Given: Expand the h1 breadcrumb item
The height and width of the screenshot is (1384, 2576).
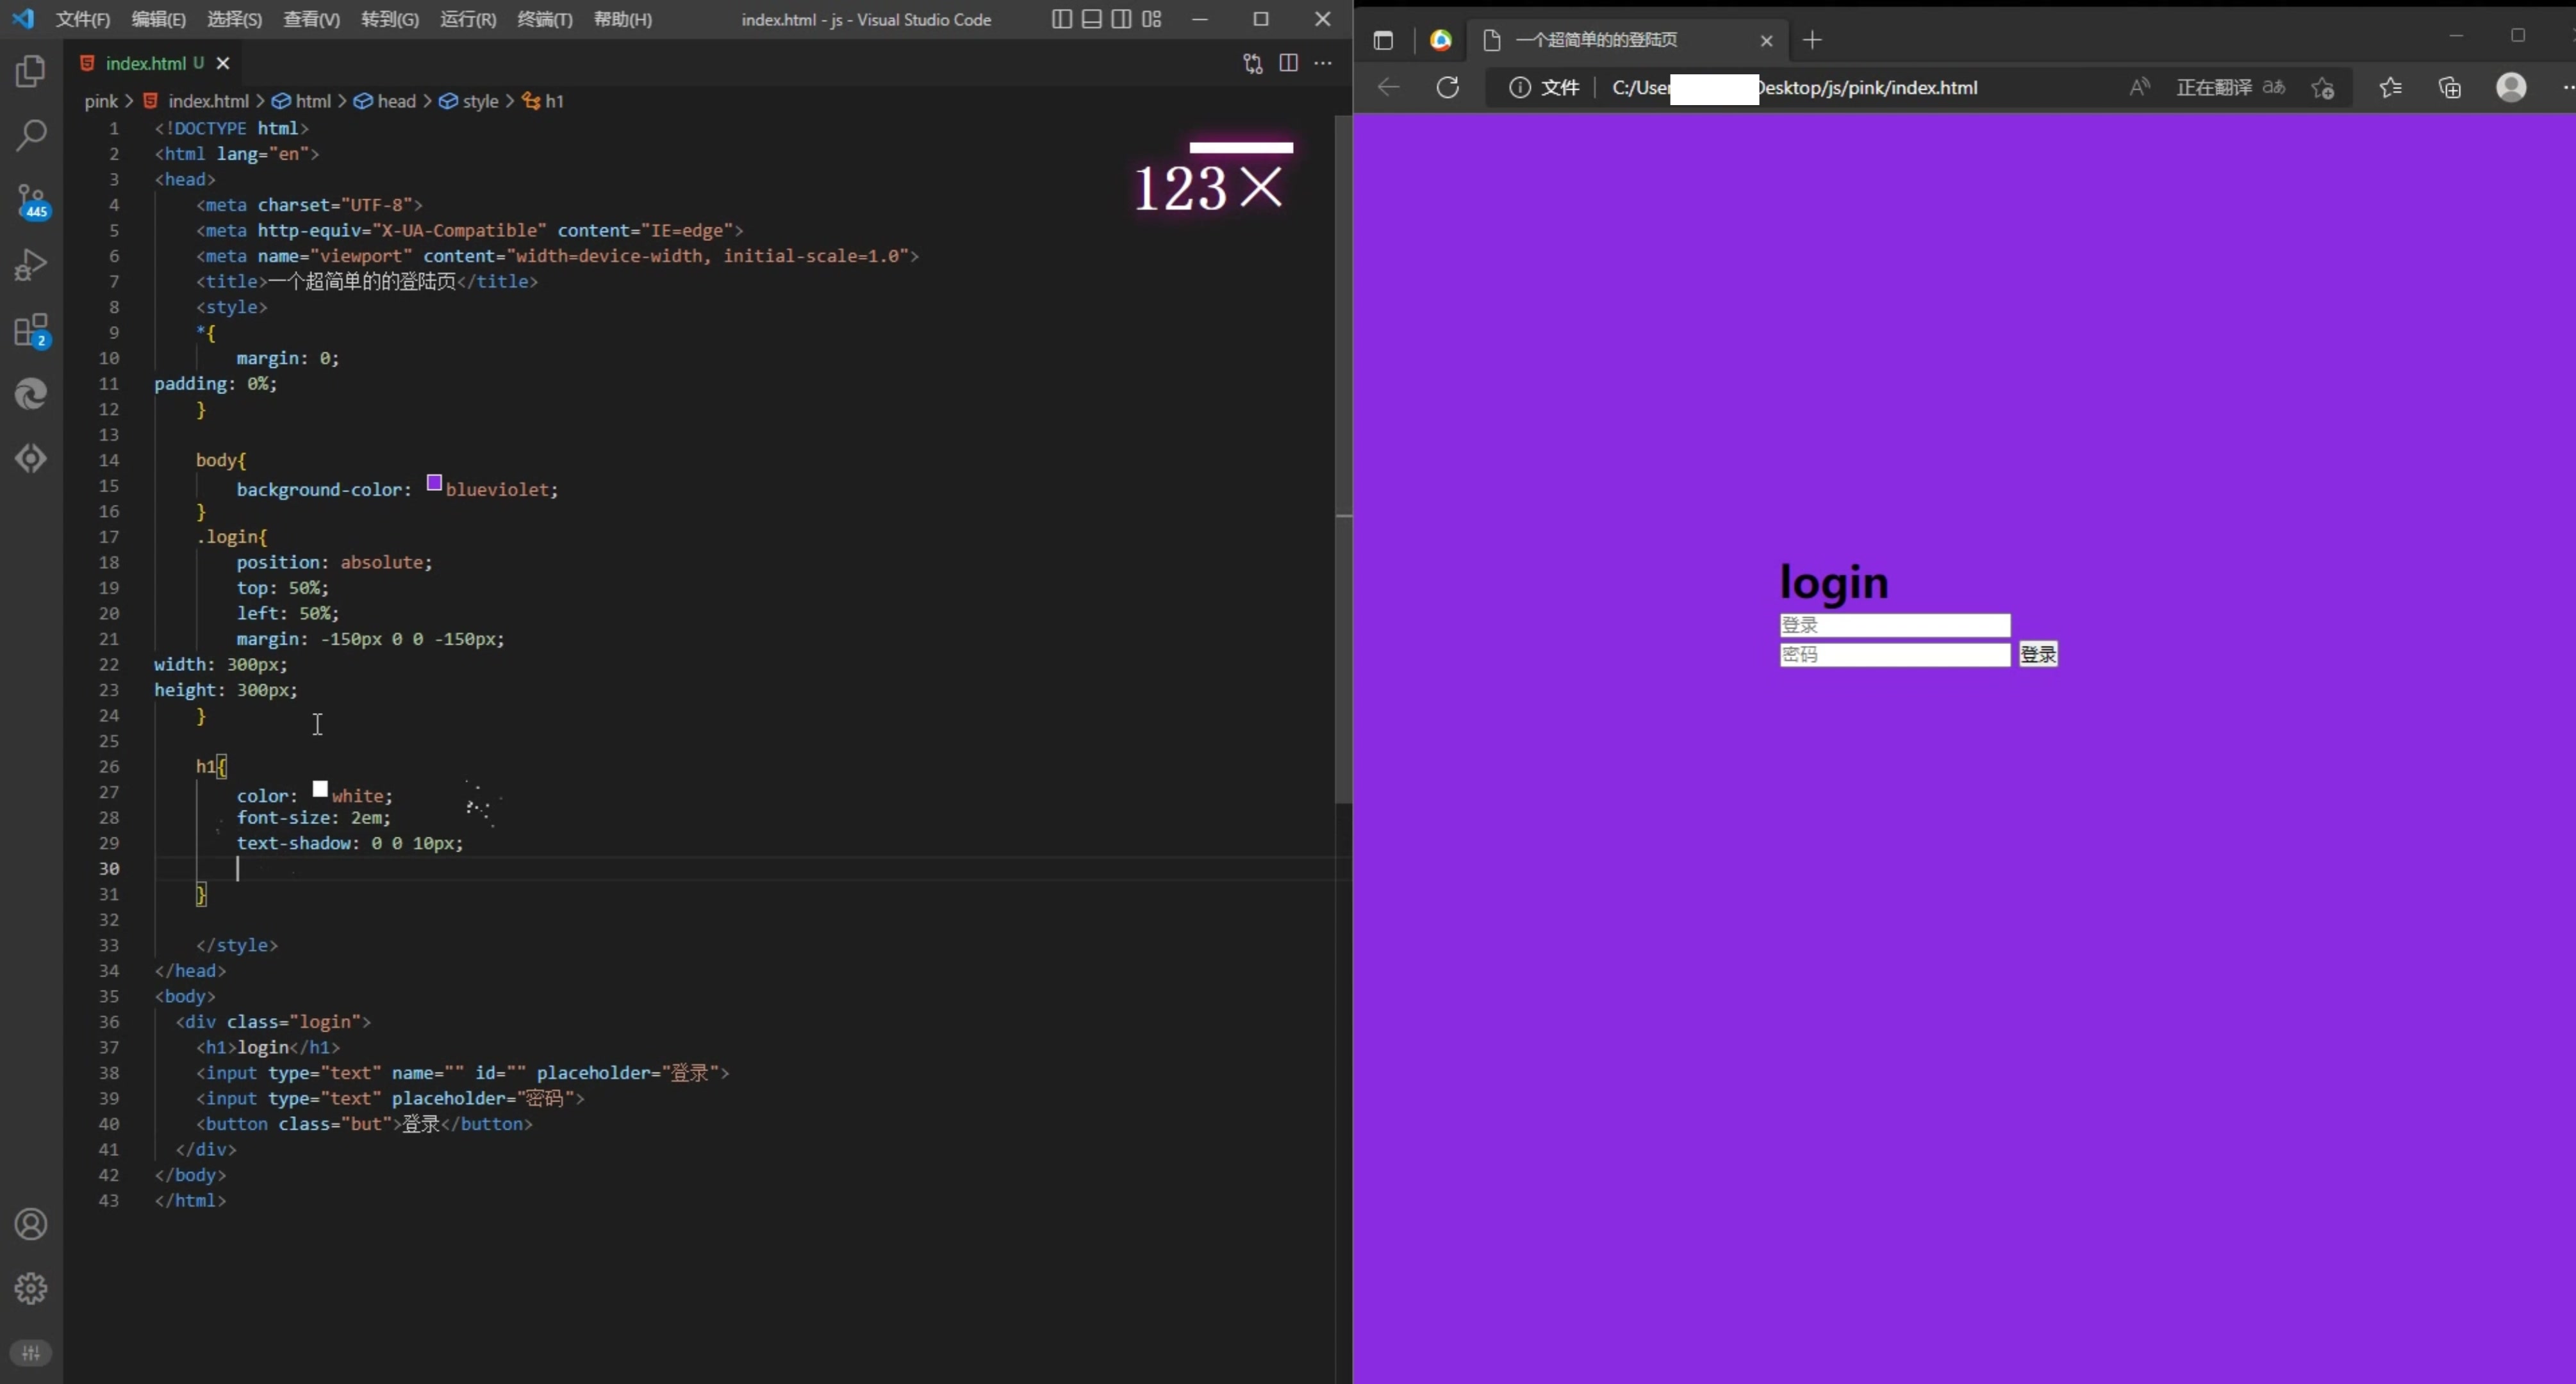Looking at the screenshot, I should pos(543,101).
